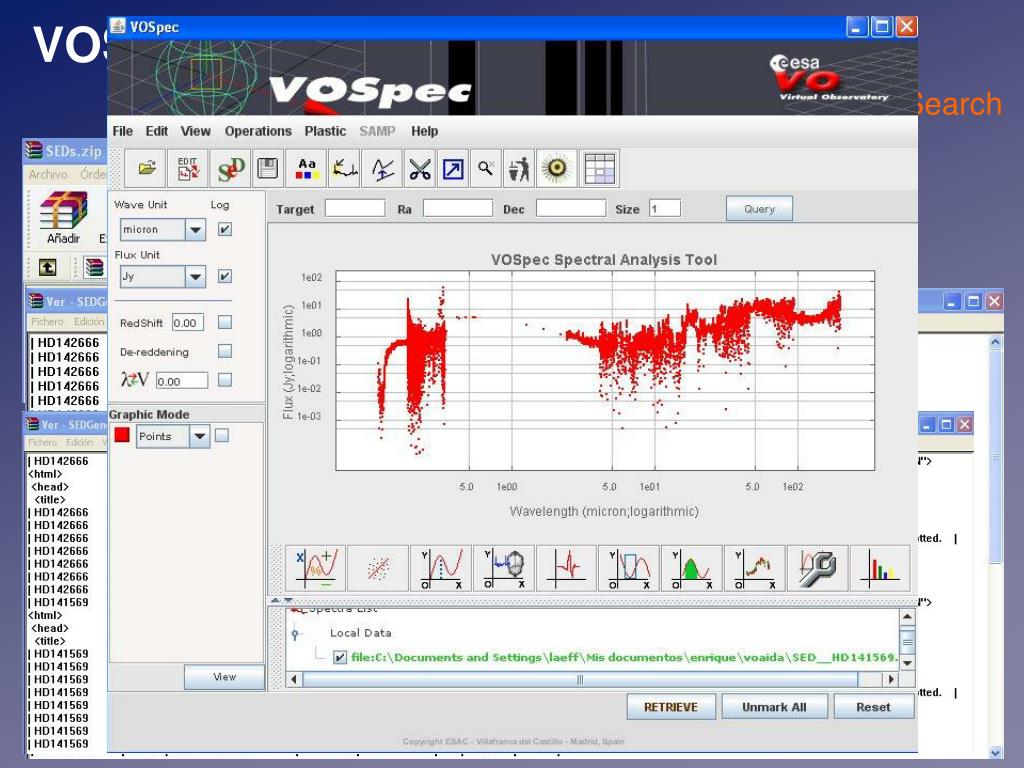The image size is (1024, 768).
Task: Click the RETRIEVE button
Action: 671,707
